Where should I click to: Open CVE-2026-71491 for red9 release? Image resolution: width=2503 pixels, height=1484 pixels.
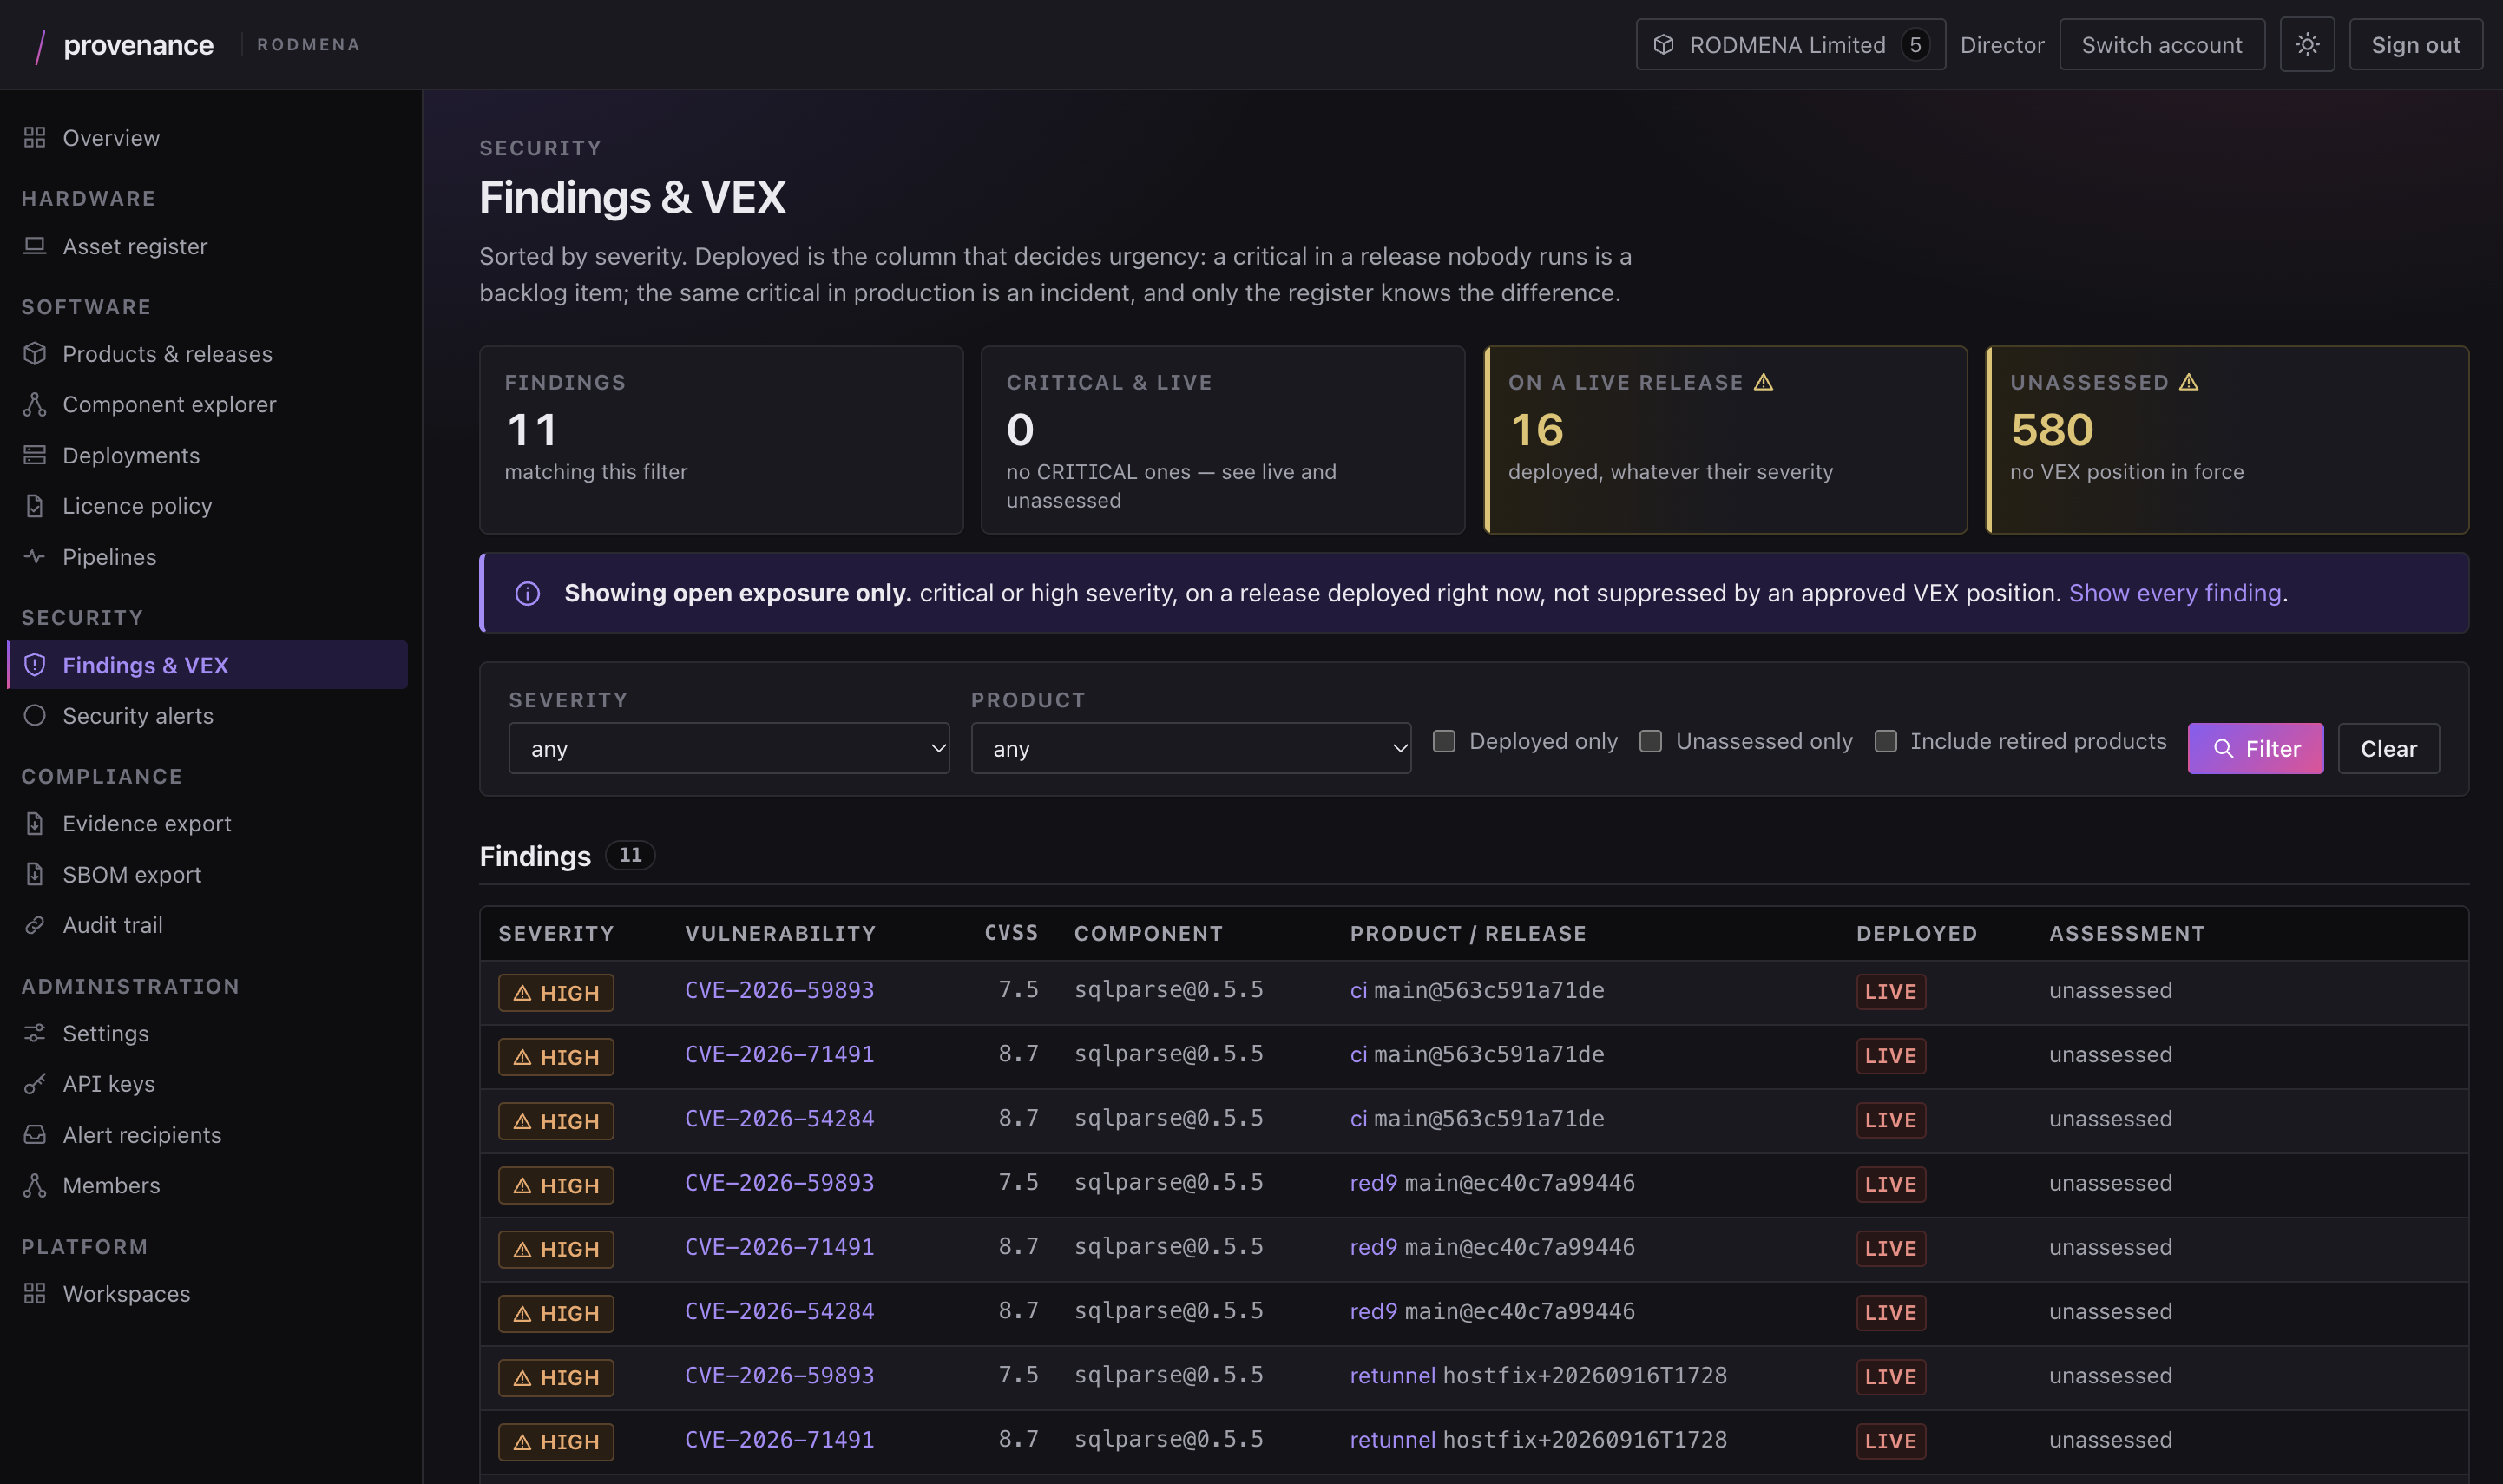point(779,1247)
